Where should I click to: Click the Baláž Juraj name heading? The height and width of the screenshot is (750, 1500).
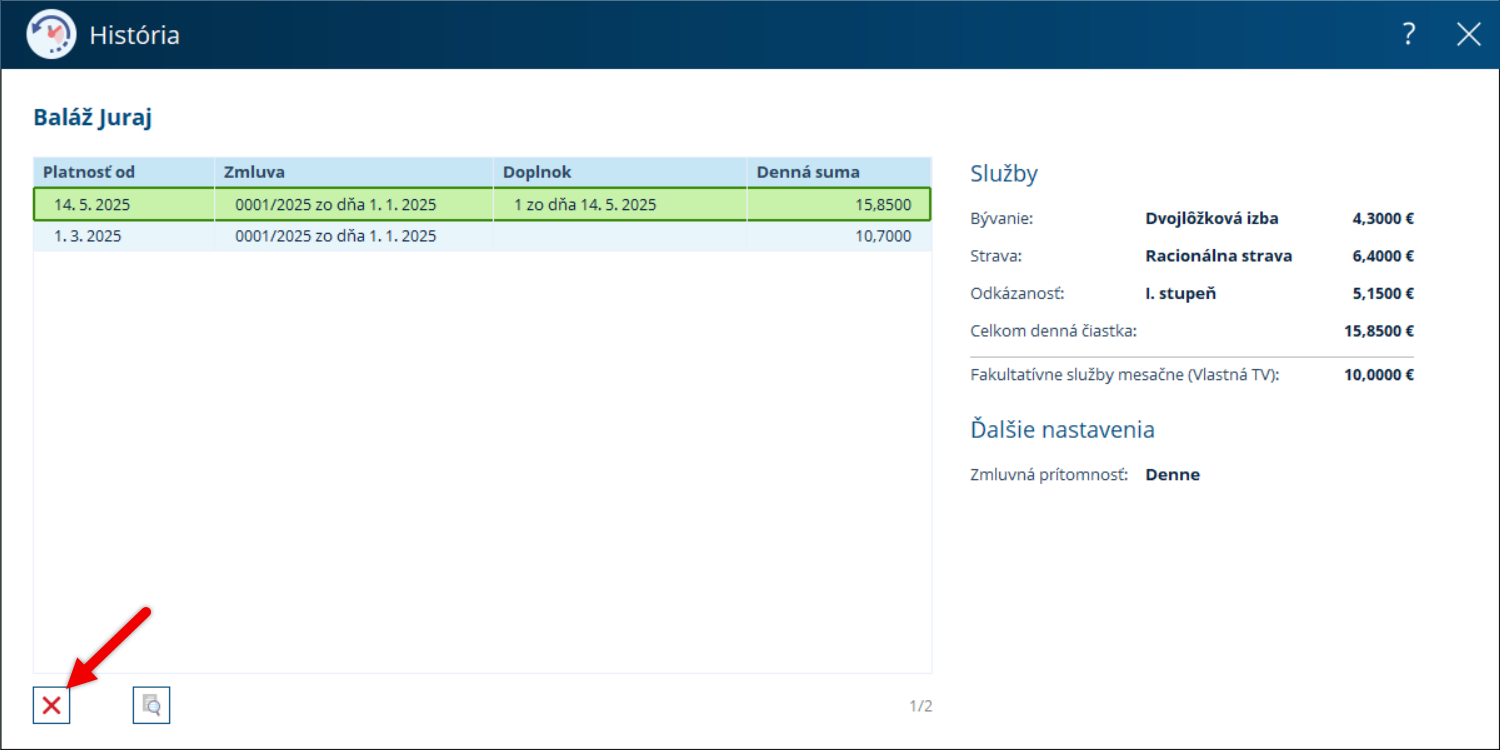click(93, 117)
